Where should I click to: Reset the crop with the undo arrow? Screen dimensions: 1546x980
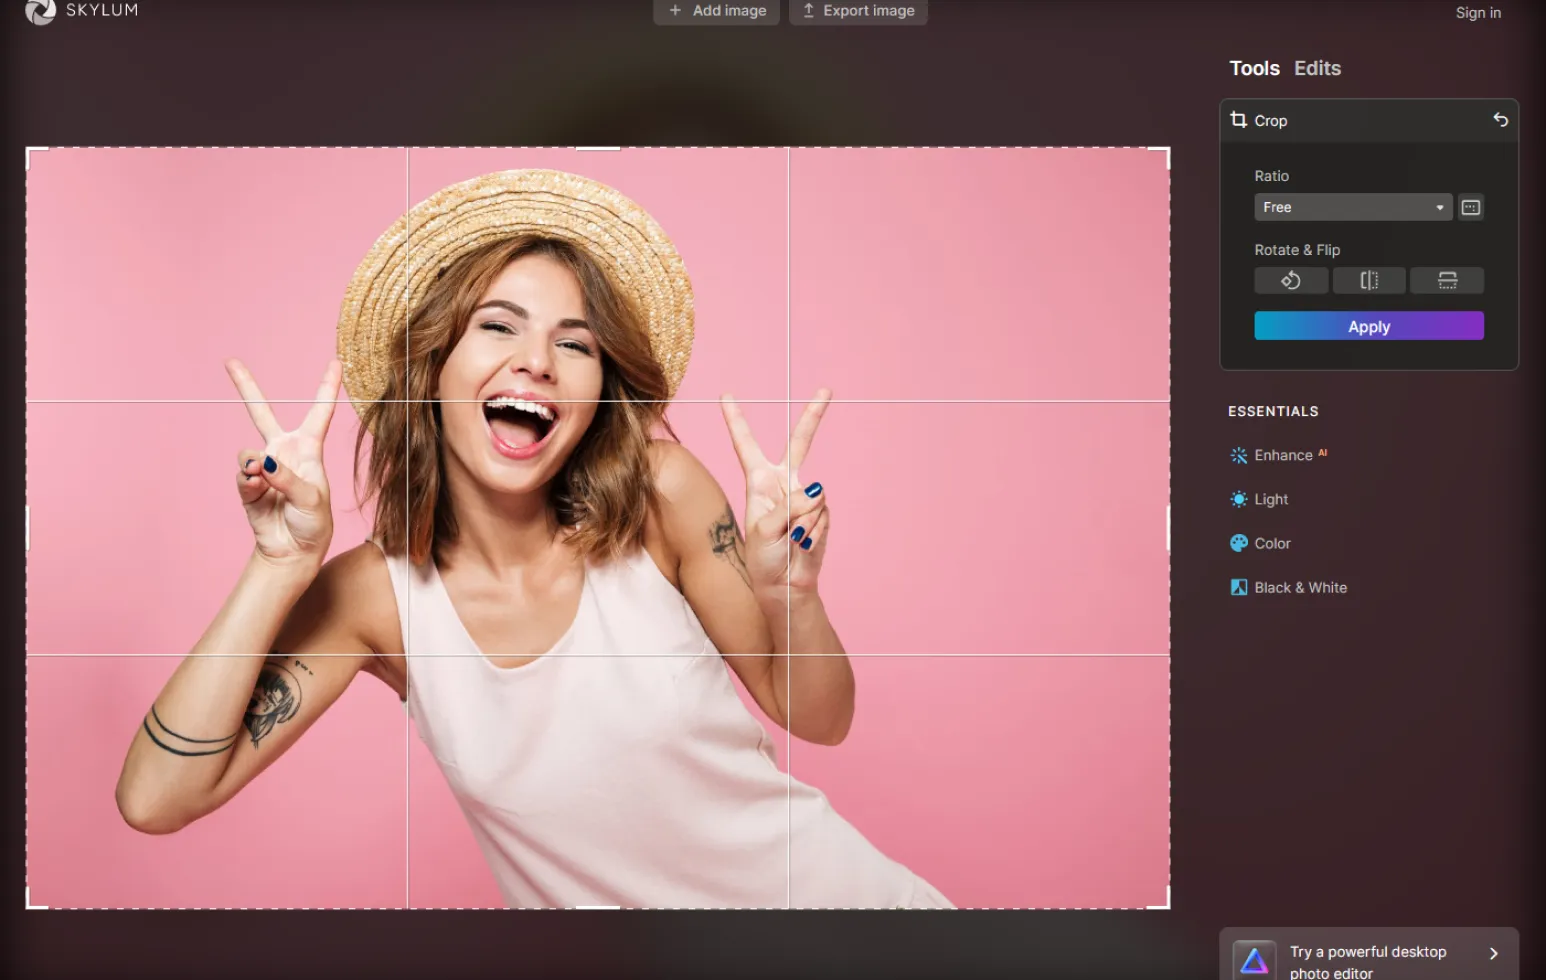1500,119
